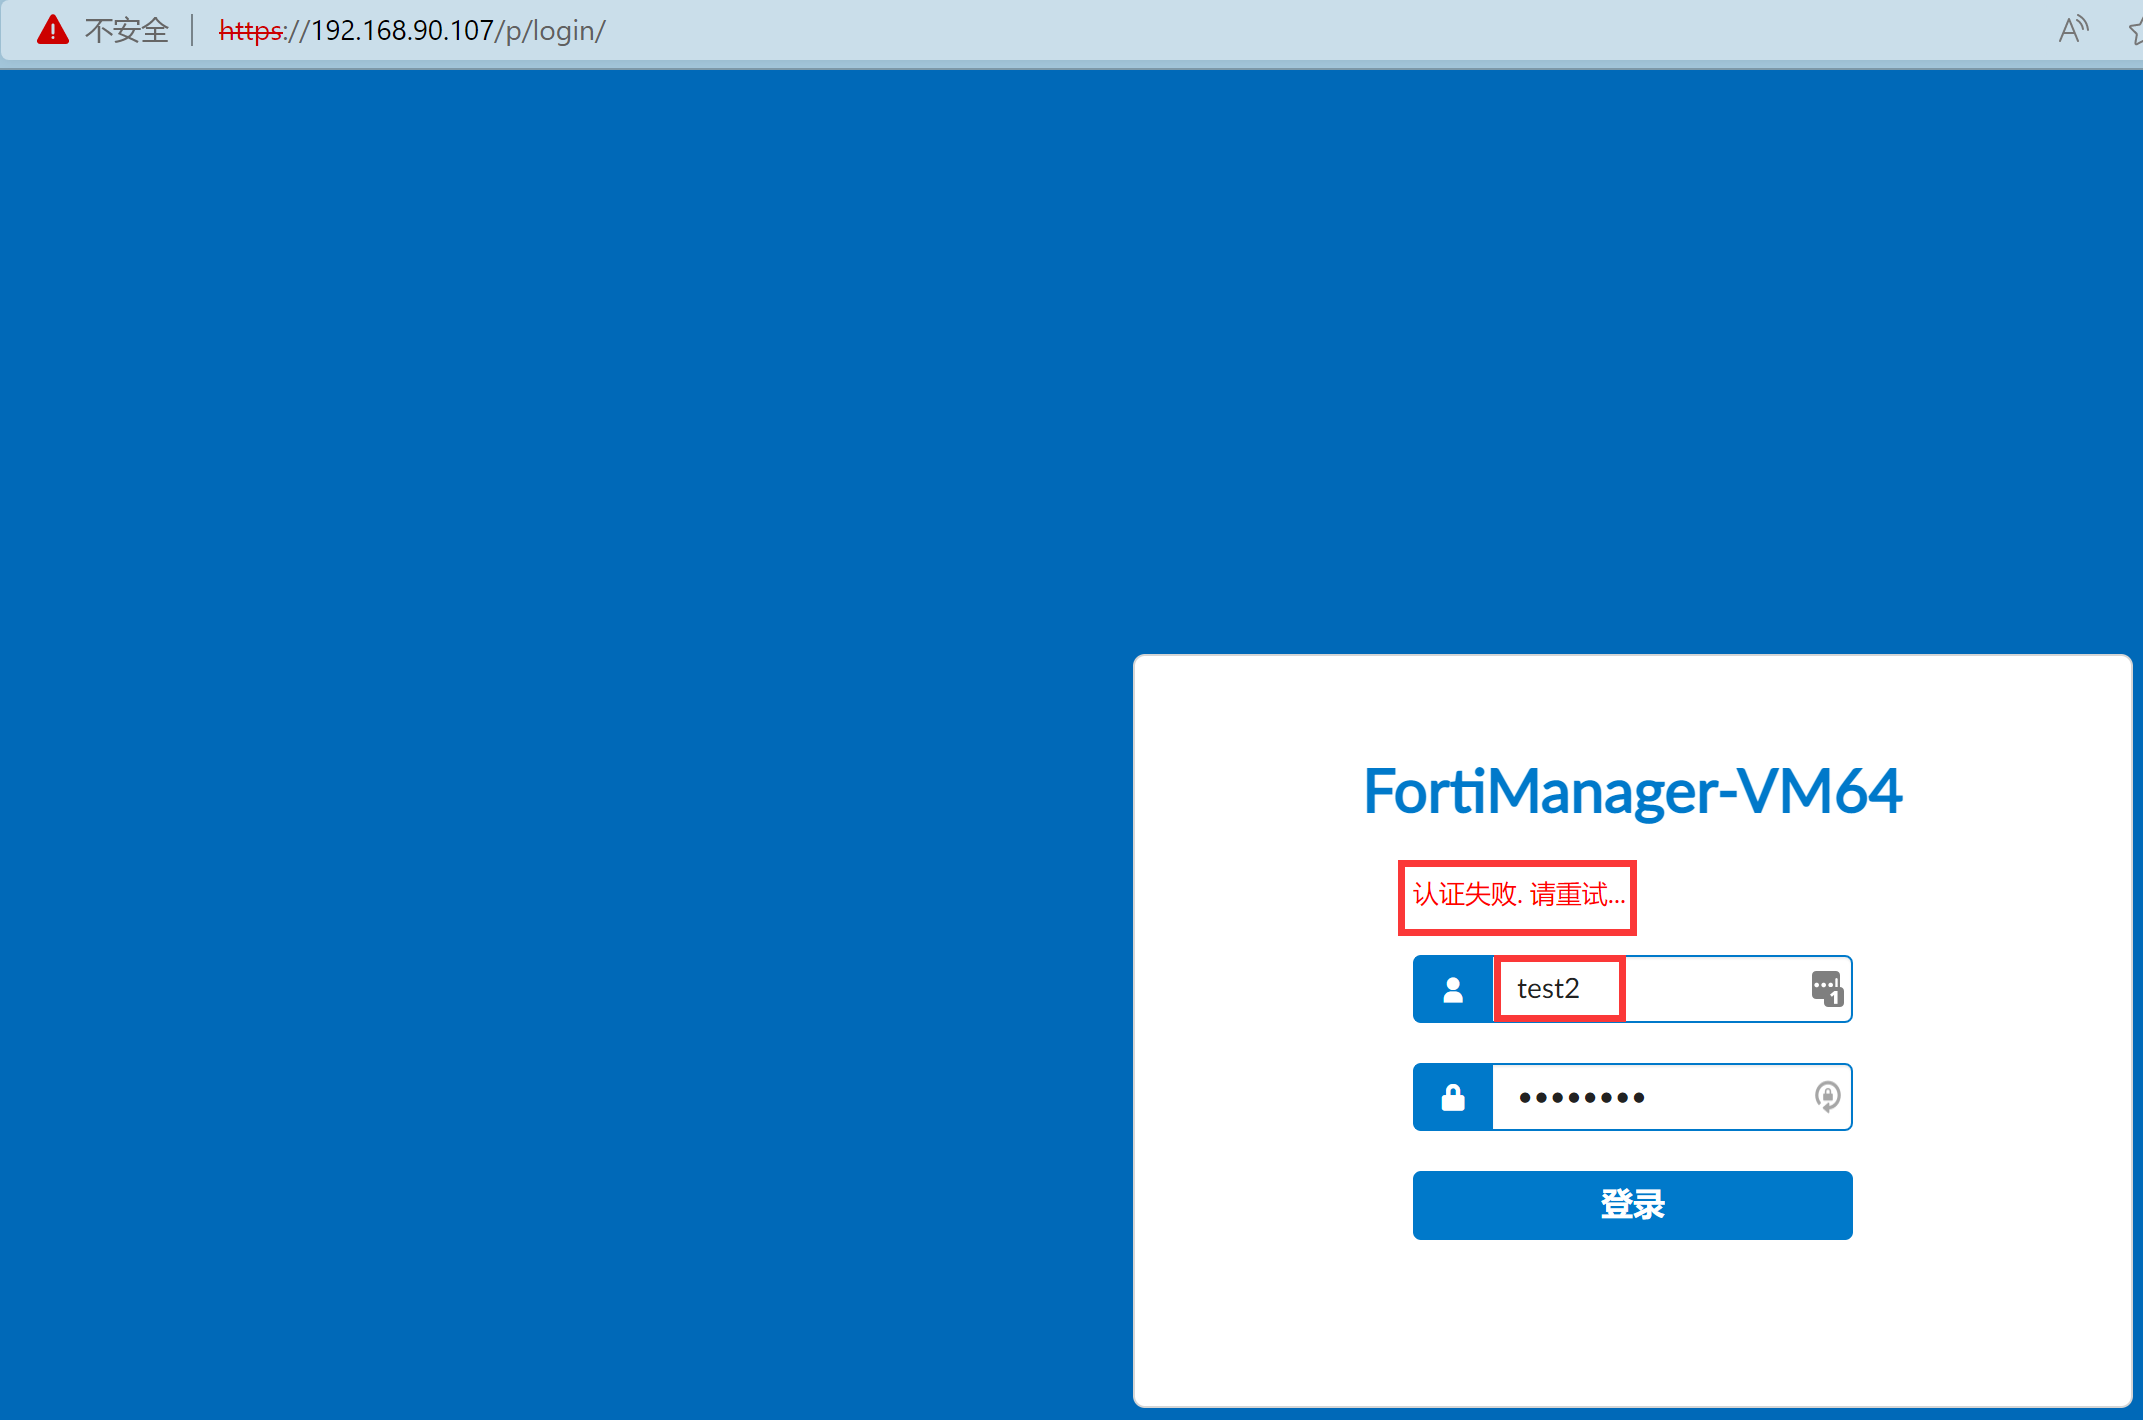Select the 192.168.90.107 address in URL bar

click(402, 31)
